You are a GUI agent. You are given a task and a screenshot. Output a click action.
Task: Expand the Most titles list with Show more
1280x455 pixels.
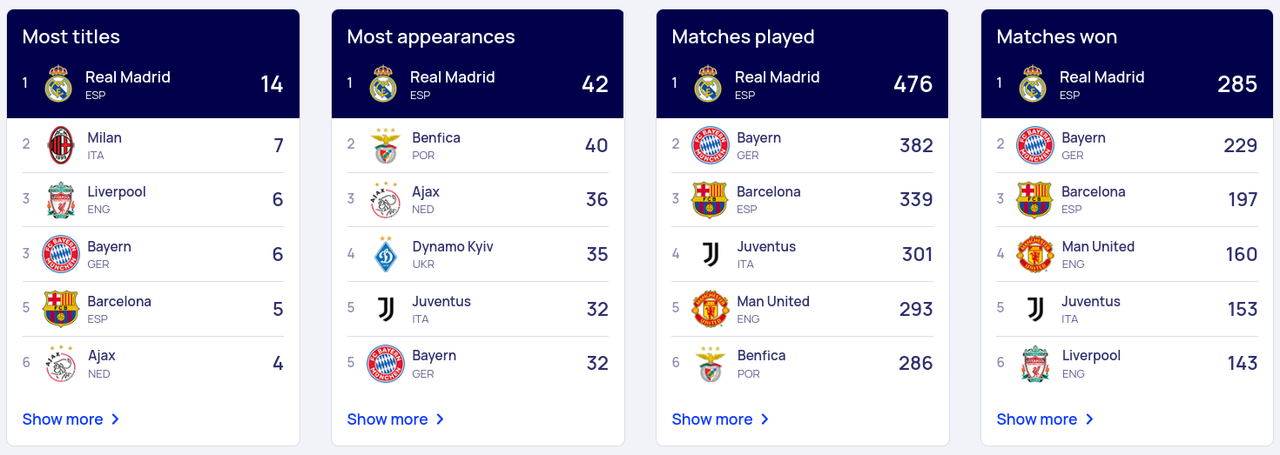tap(71, 419)
